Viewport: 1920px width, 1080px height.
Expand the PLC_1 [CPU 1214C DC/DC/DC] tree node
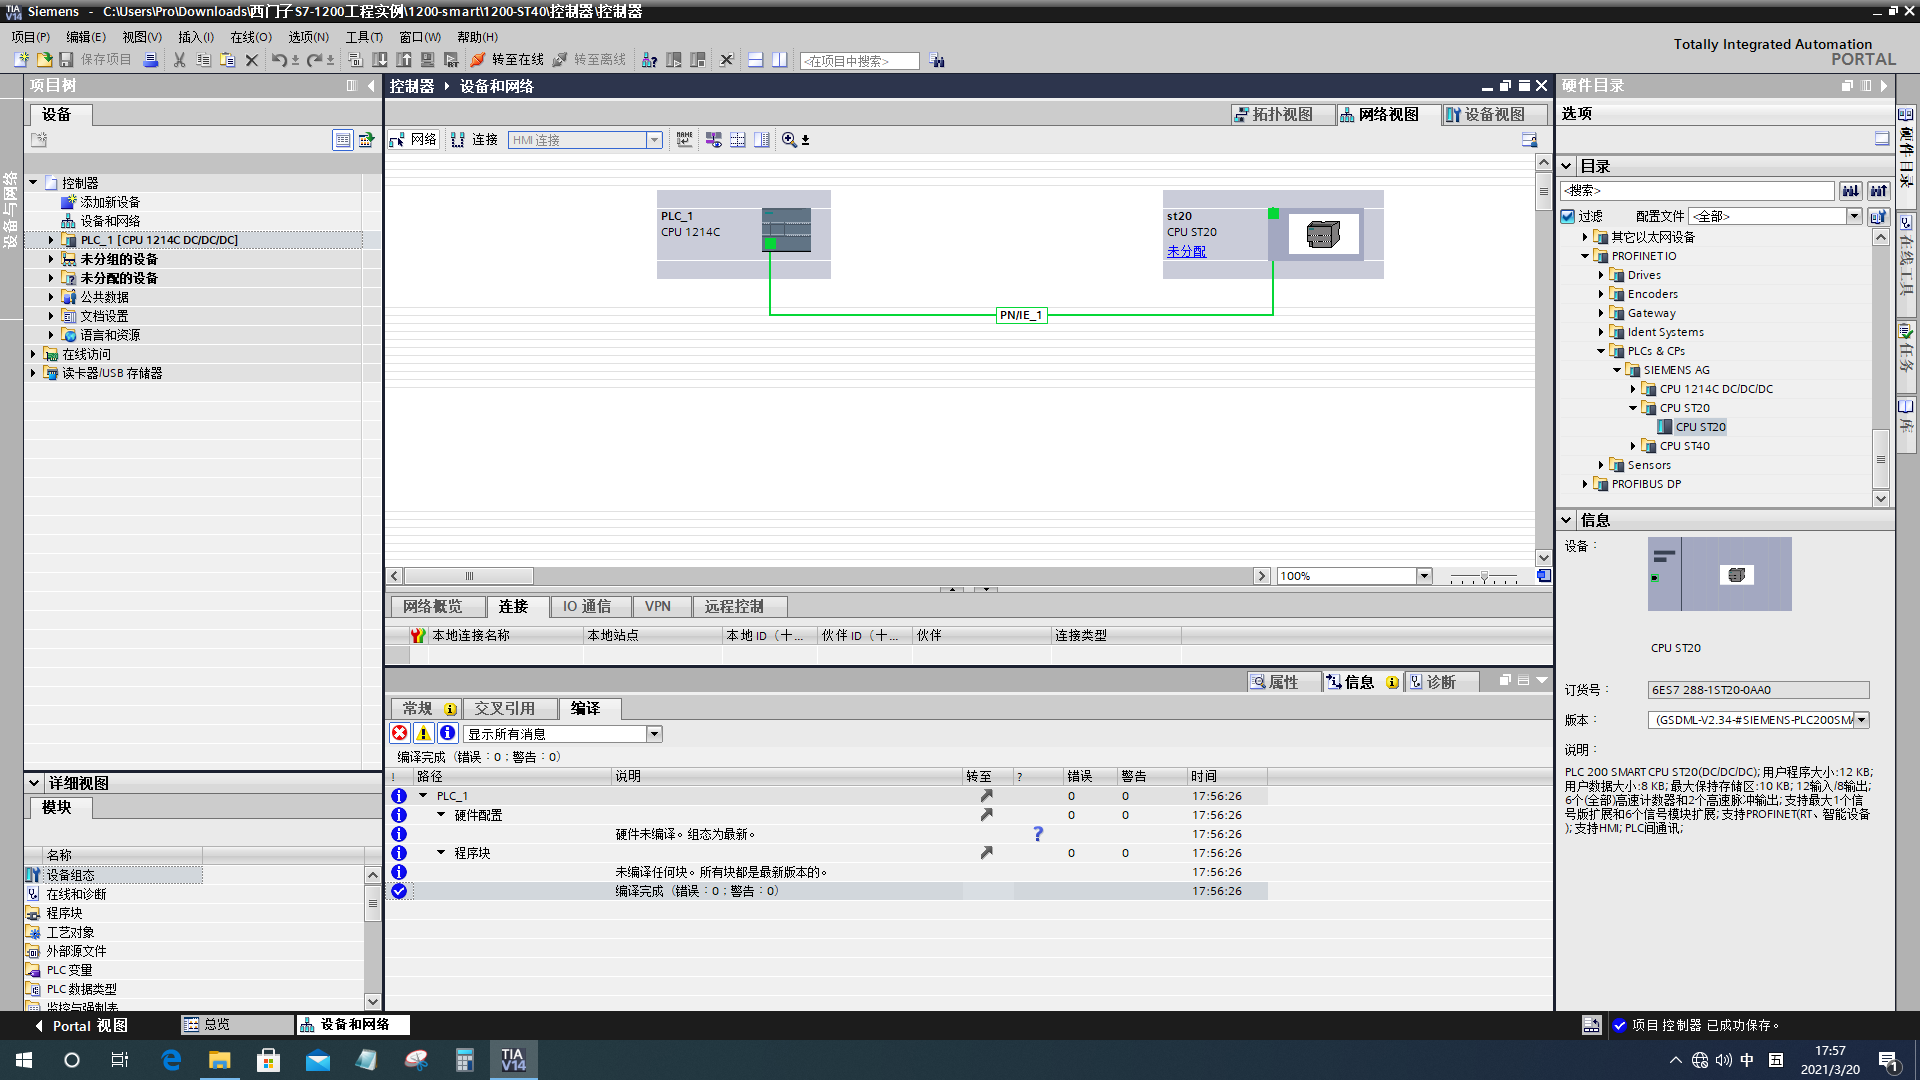click(51, 240)
